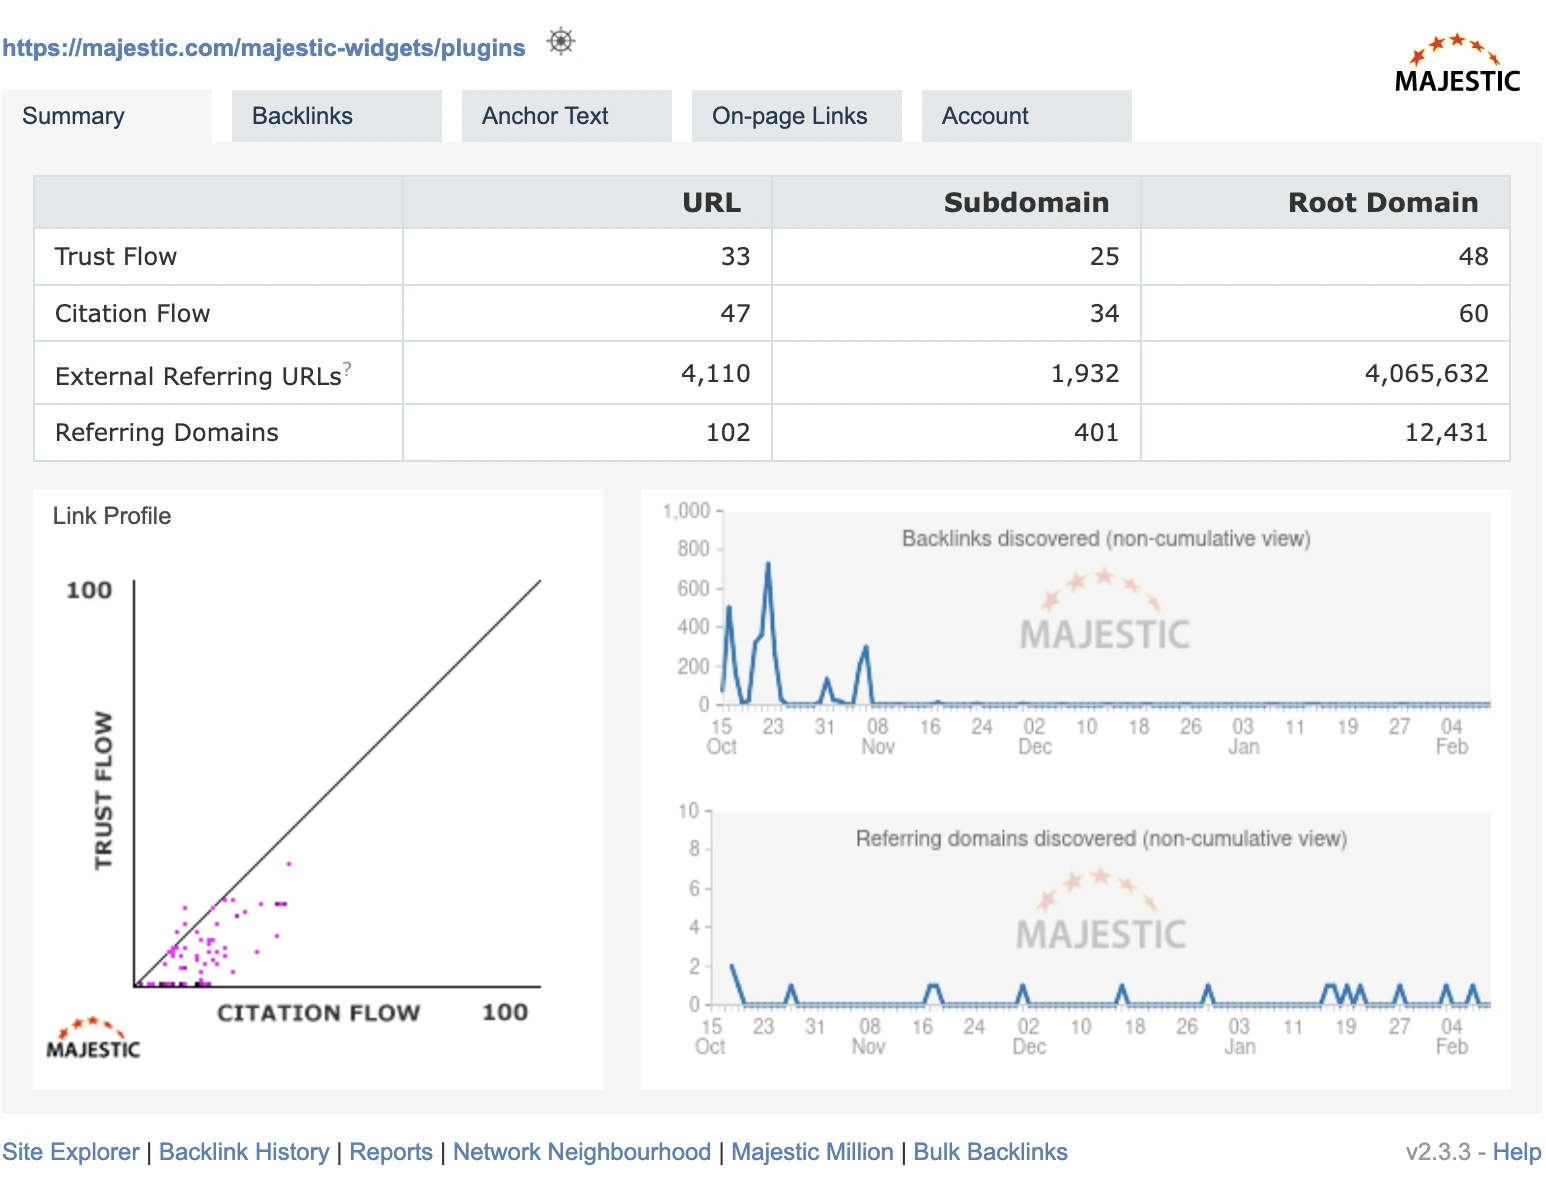Viewport: 1546px width, 1178px height.
Task: Open the analyzed majestic-widgets plugins URL link
Action: pyautogui.click(x=264, y=48)
